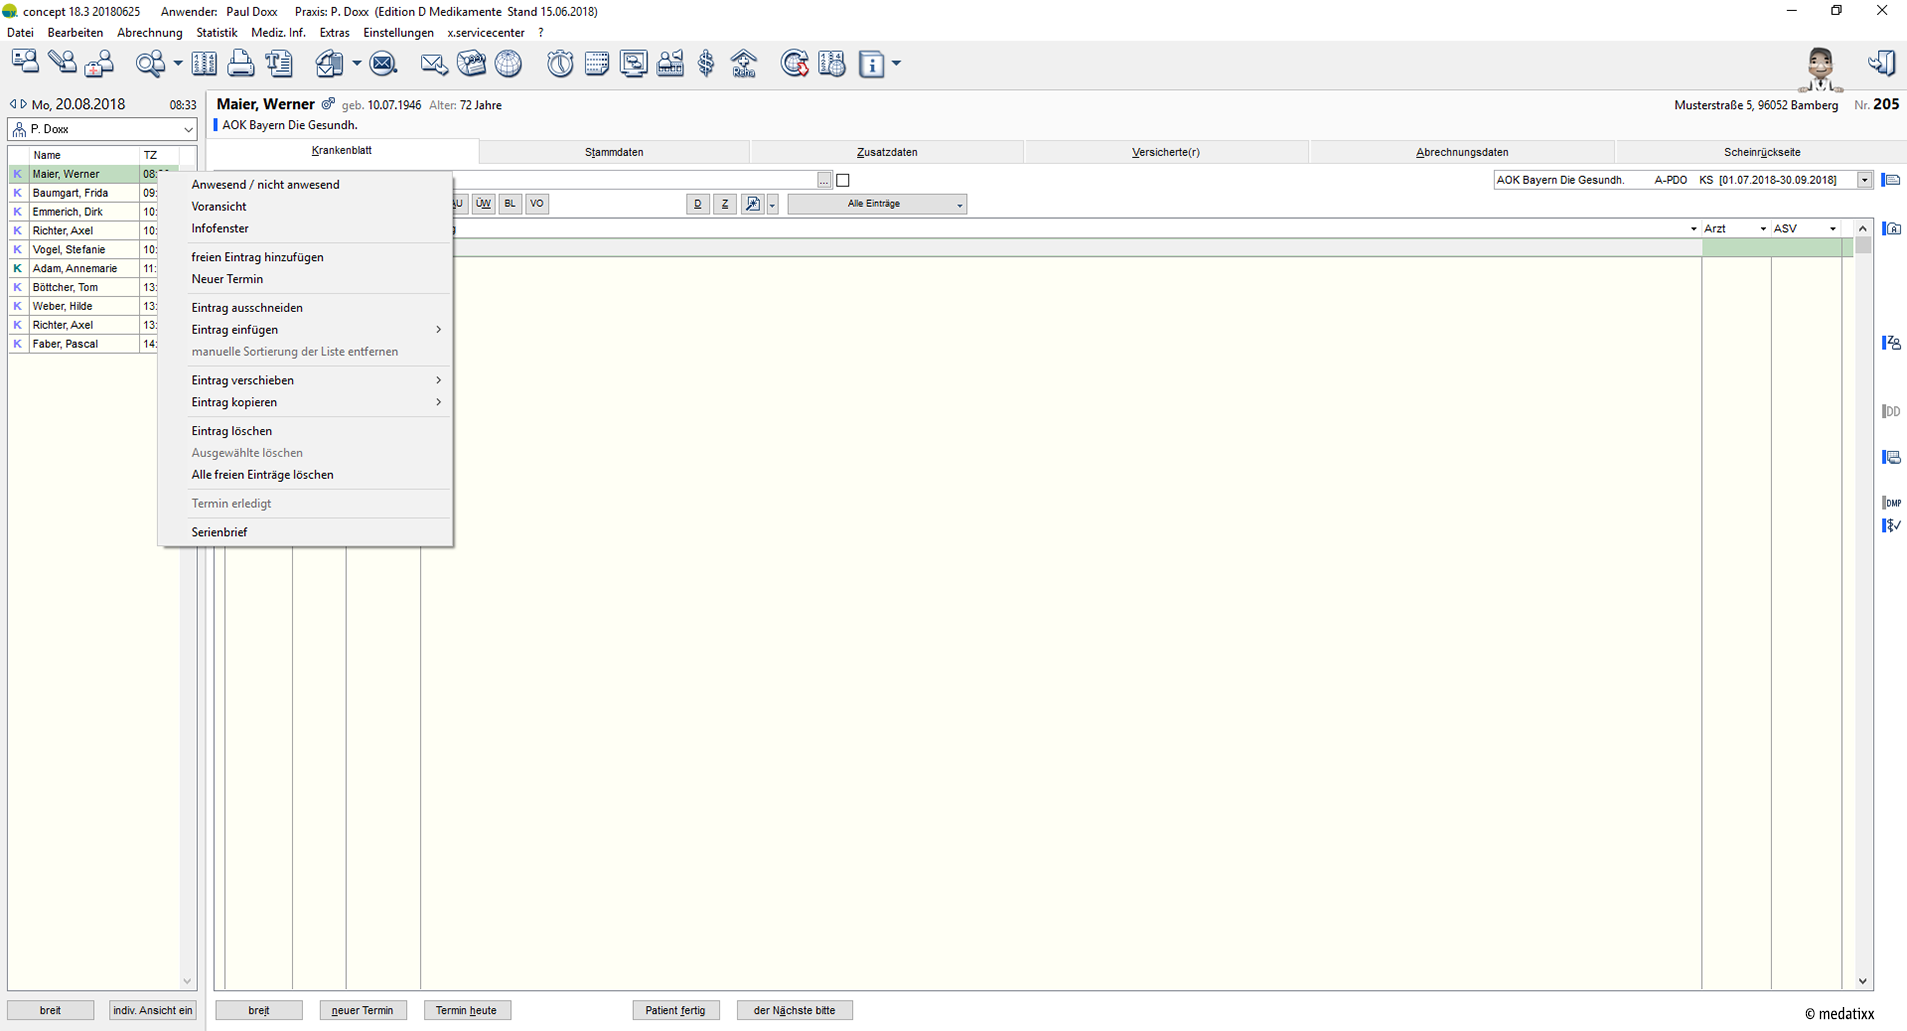The height and width of the screenshot is (1031, 1907).
Task: Open the stopwatch timer icon
Action: (560, 64)
